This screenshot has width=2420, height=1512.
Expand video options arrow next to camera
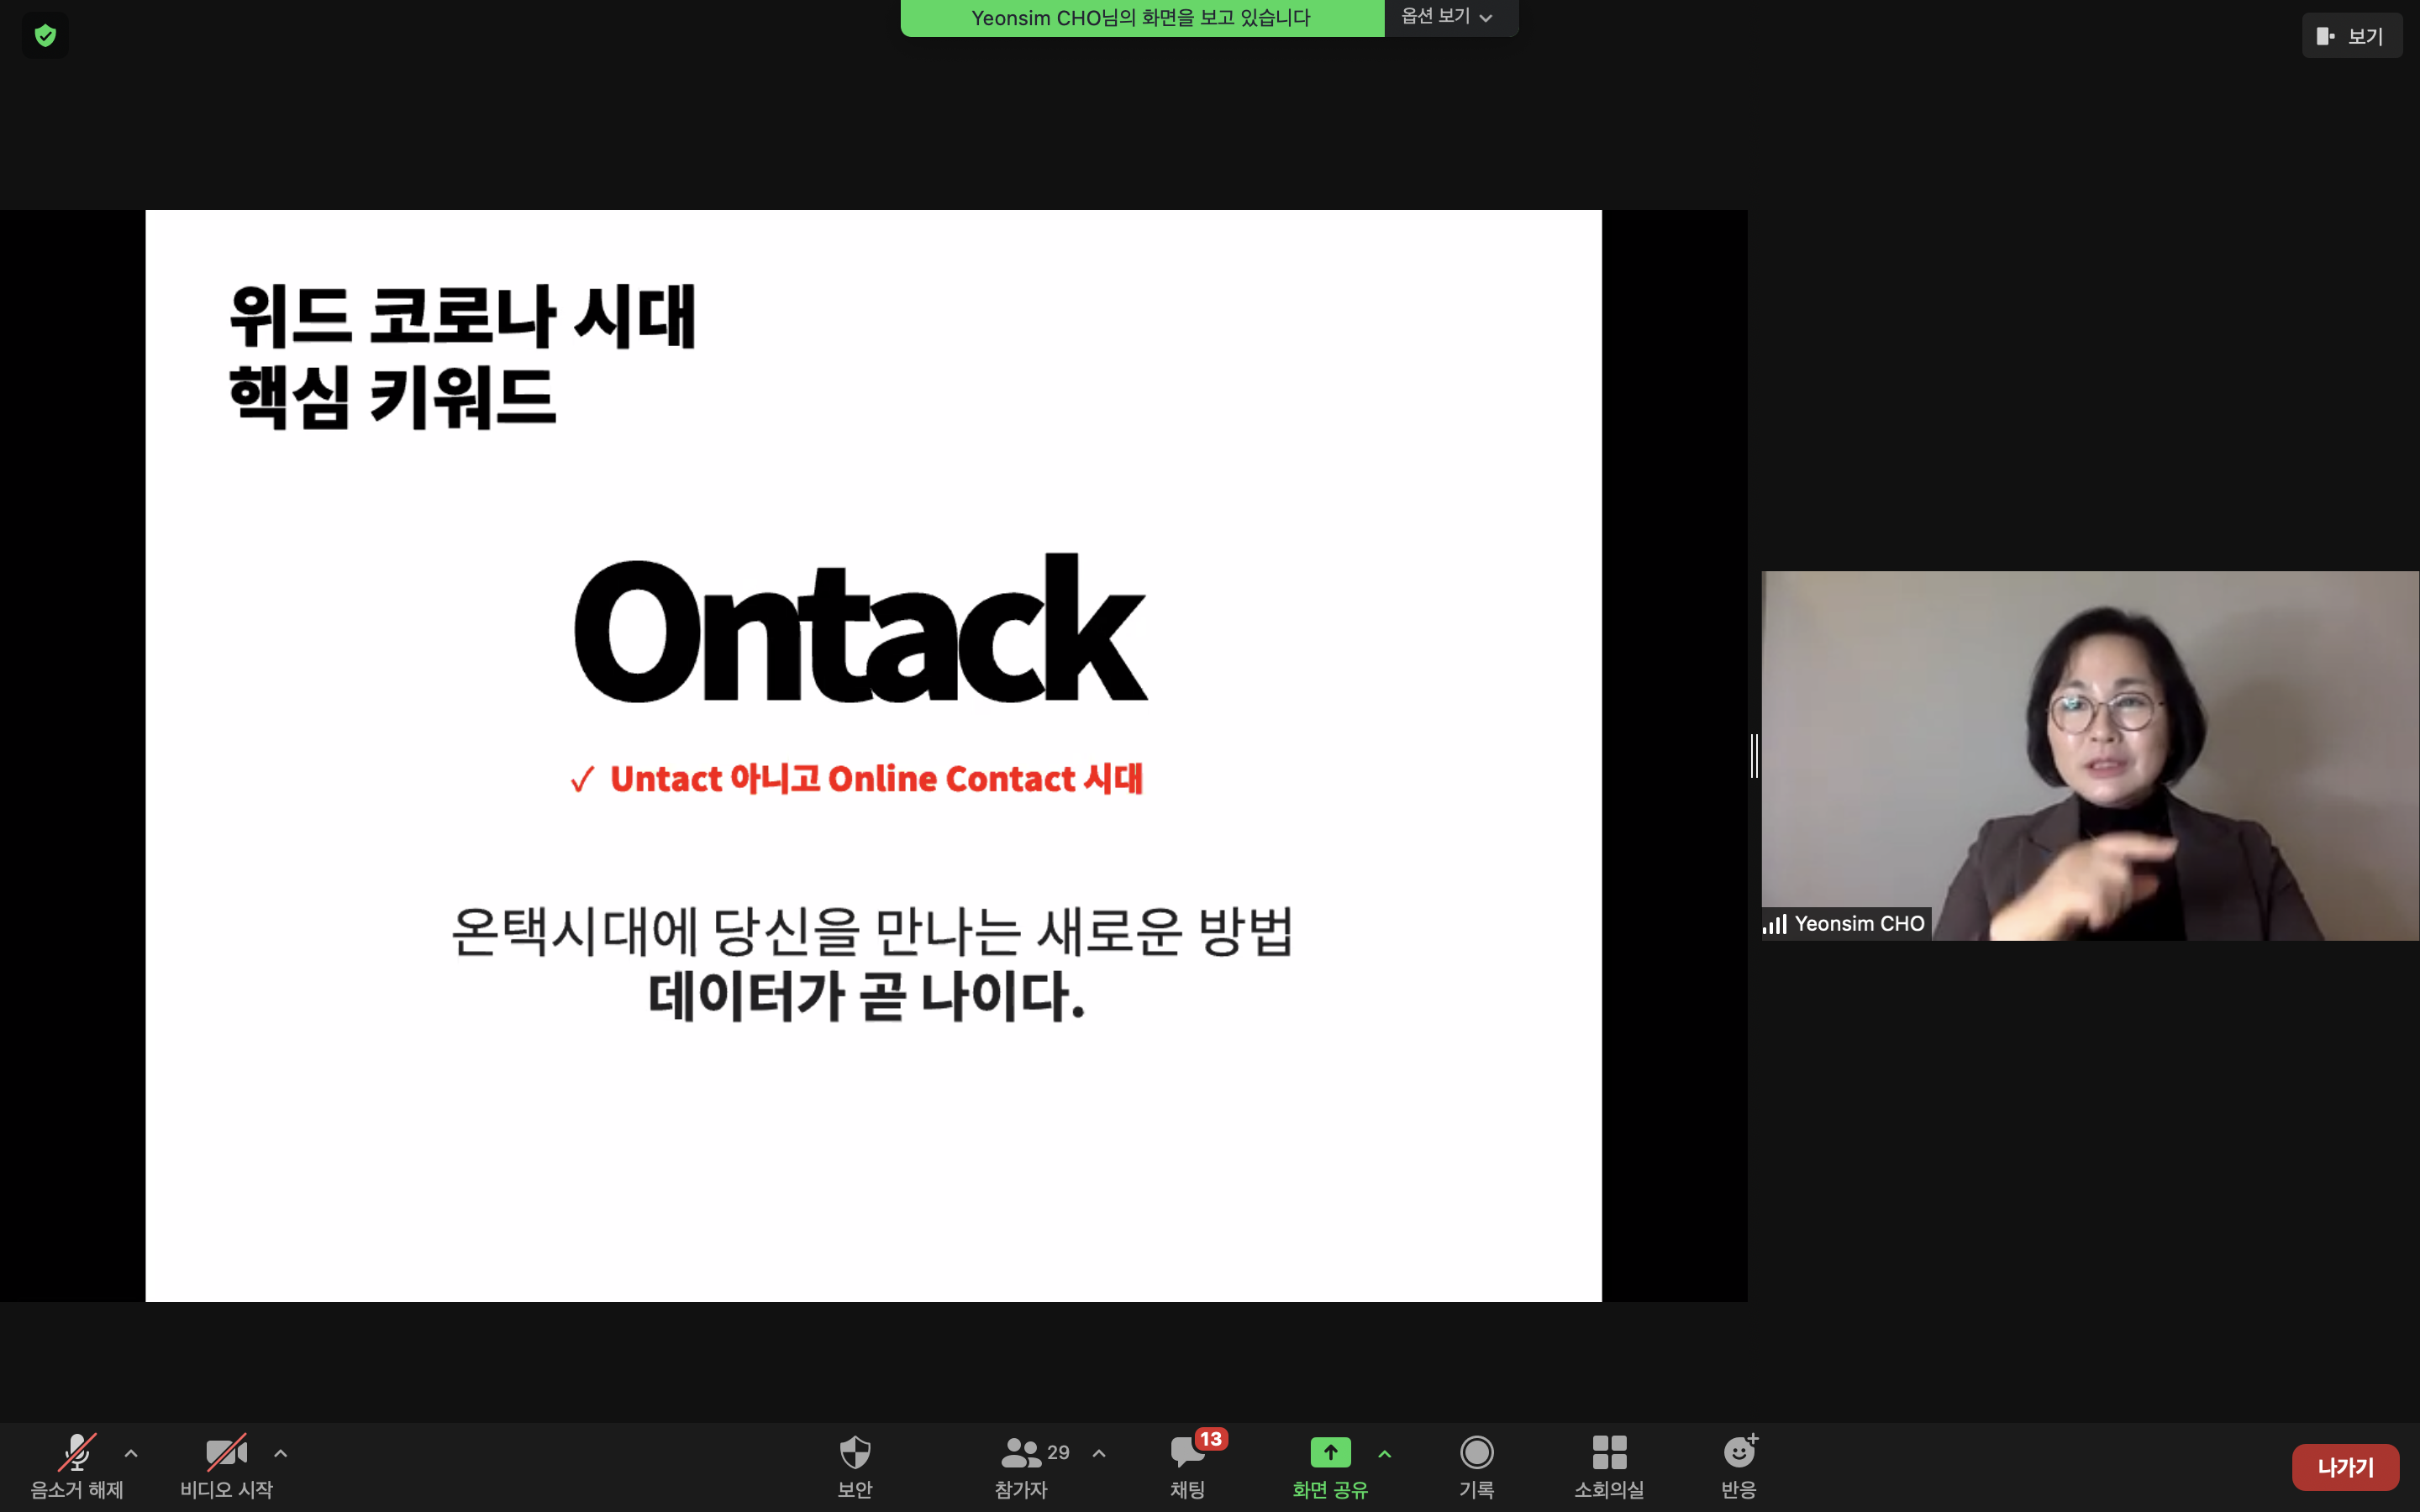(x=281, y=1453)
